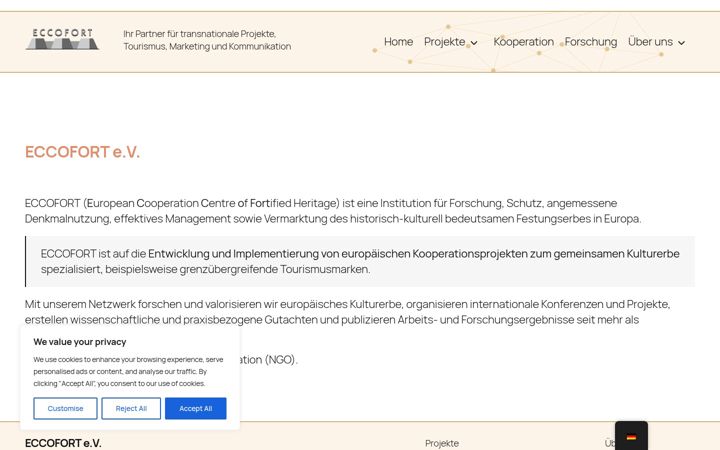The width and height of the screenshot is (720, 450).
Task: Click the 'We value your privacy' title
Action: click(x=79, y=342)
